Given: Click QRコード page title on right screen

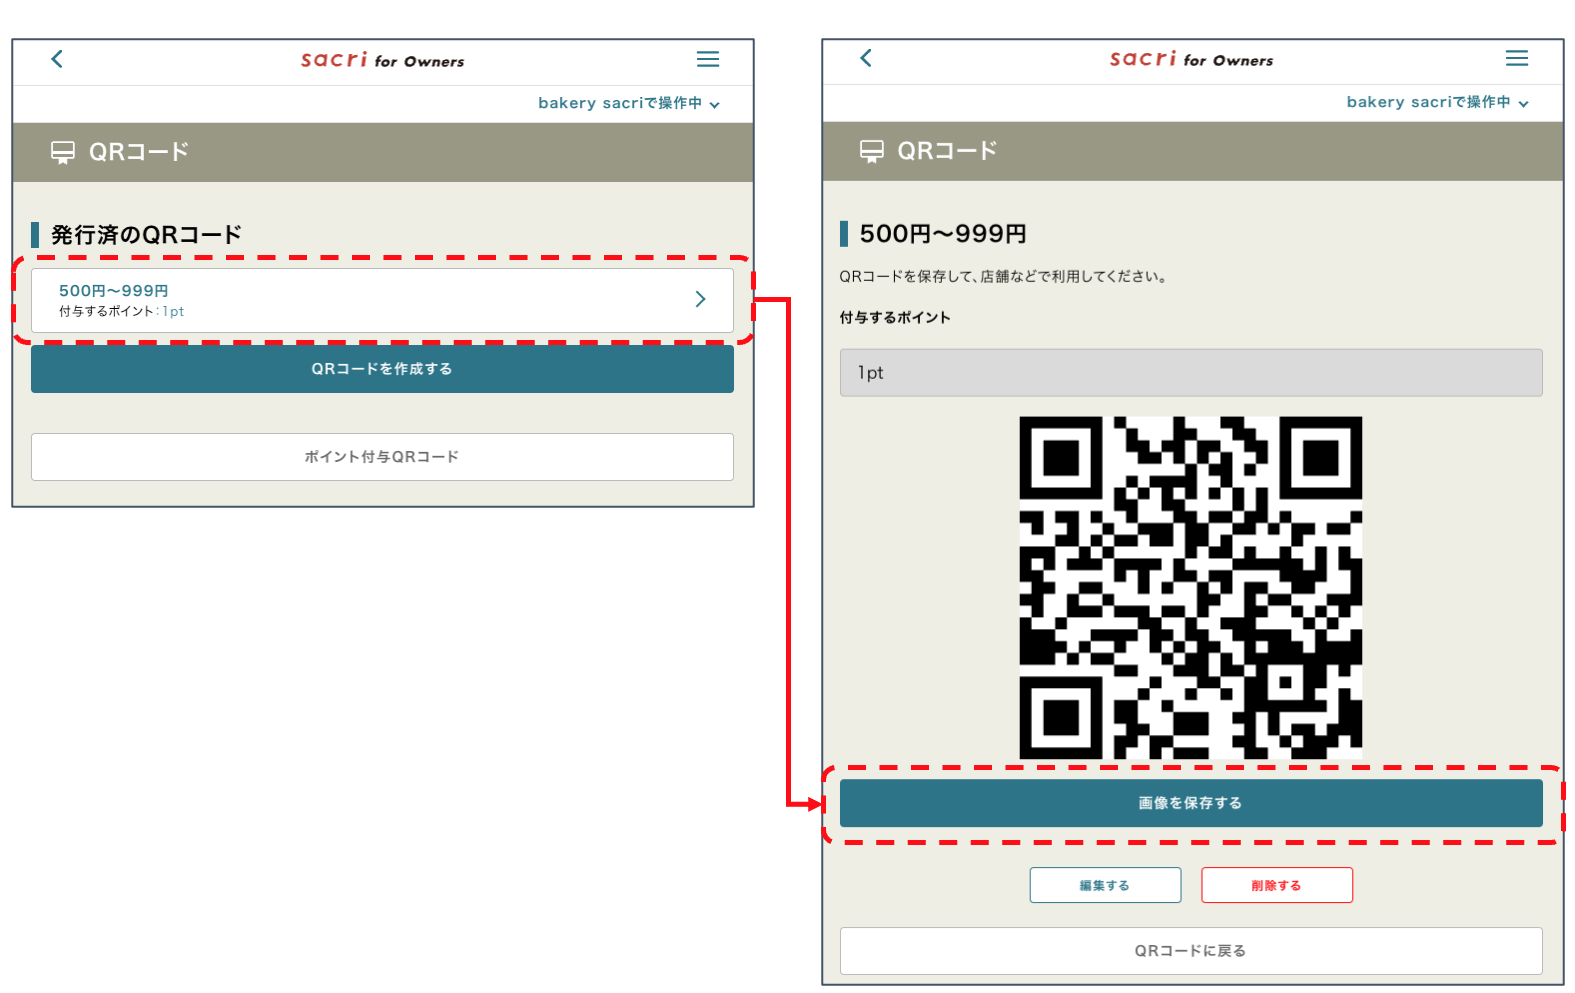Looking at the screenshot, I should pos(948,151).
